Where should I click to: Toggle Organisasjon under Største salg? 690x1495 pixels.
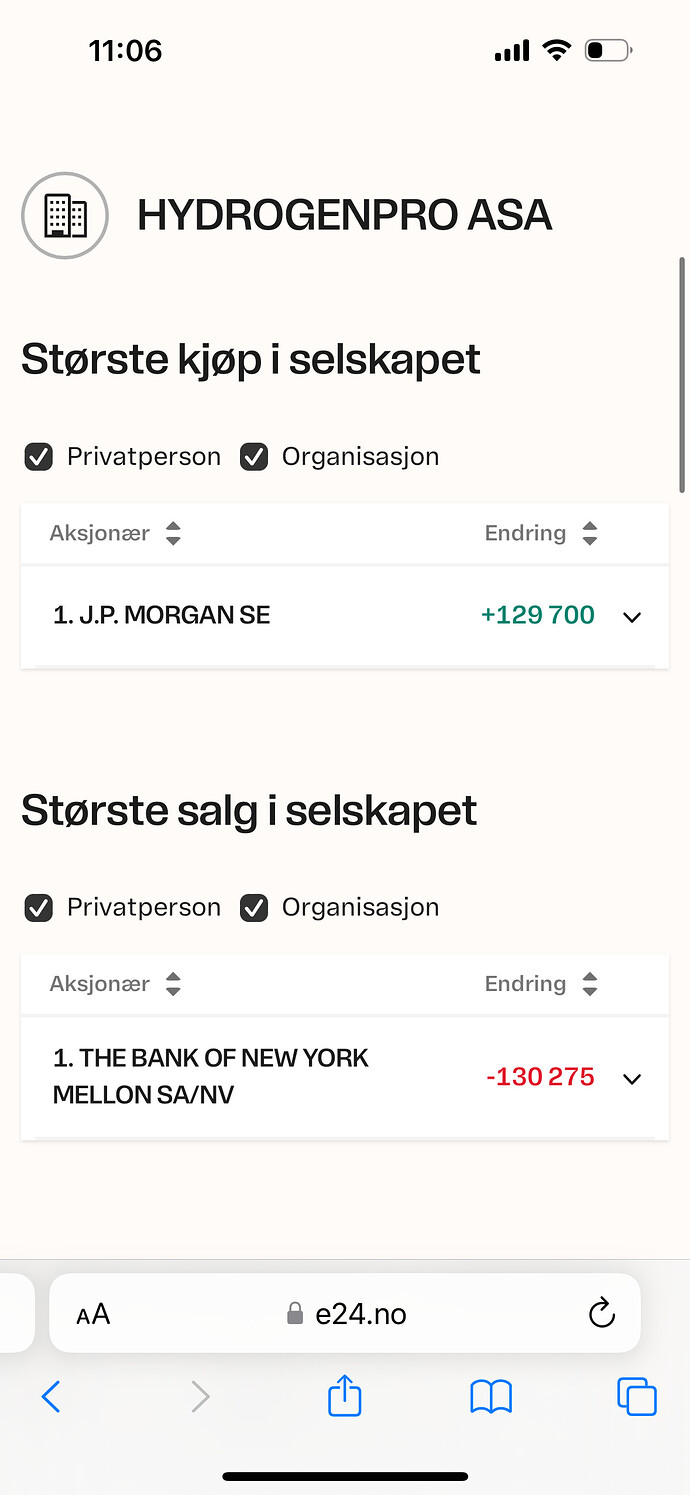point(254,908)
